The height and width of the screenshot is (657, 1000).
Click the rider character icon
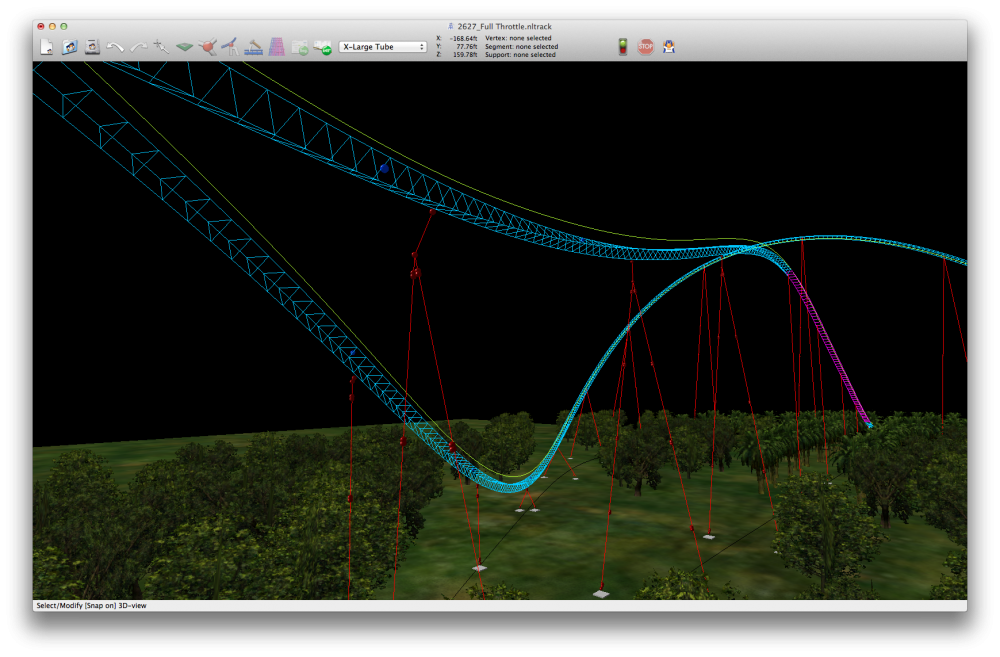pyautogui.click(x=669, y=46)
